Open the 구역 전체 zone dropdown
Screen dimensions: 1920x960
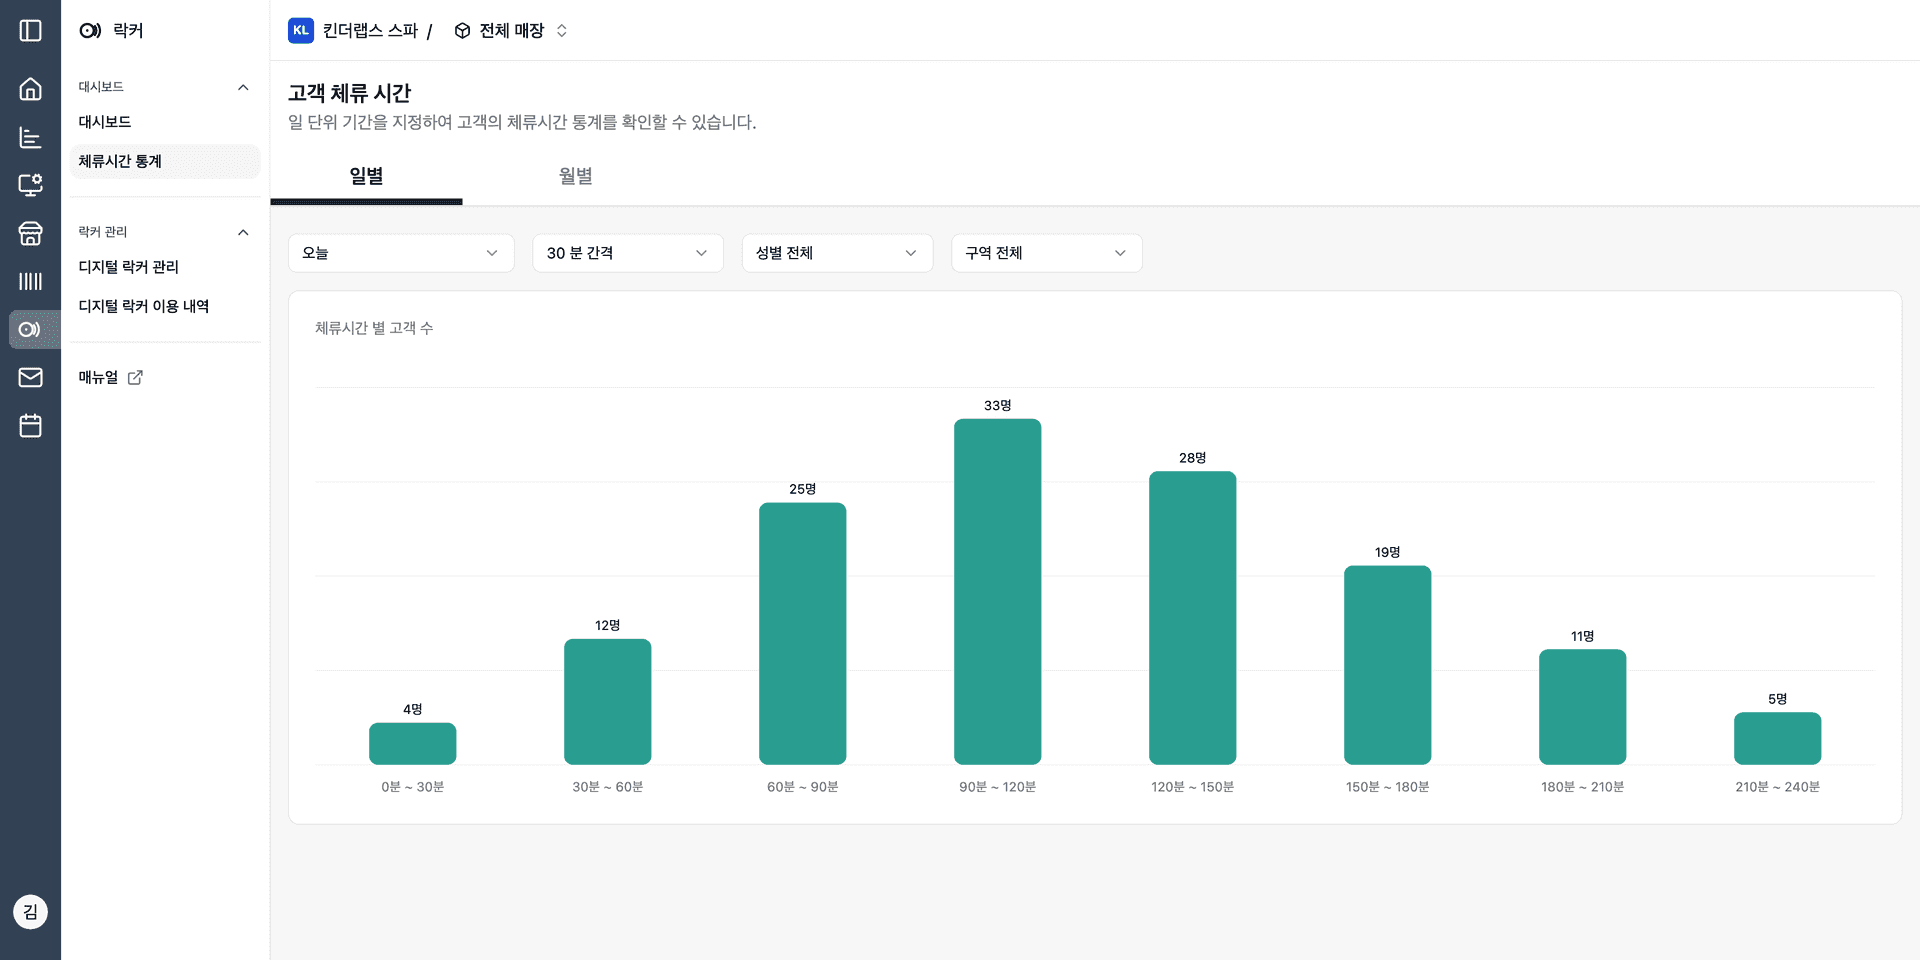point(1046,253)
